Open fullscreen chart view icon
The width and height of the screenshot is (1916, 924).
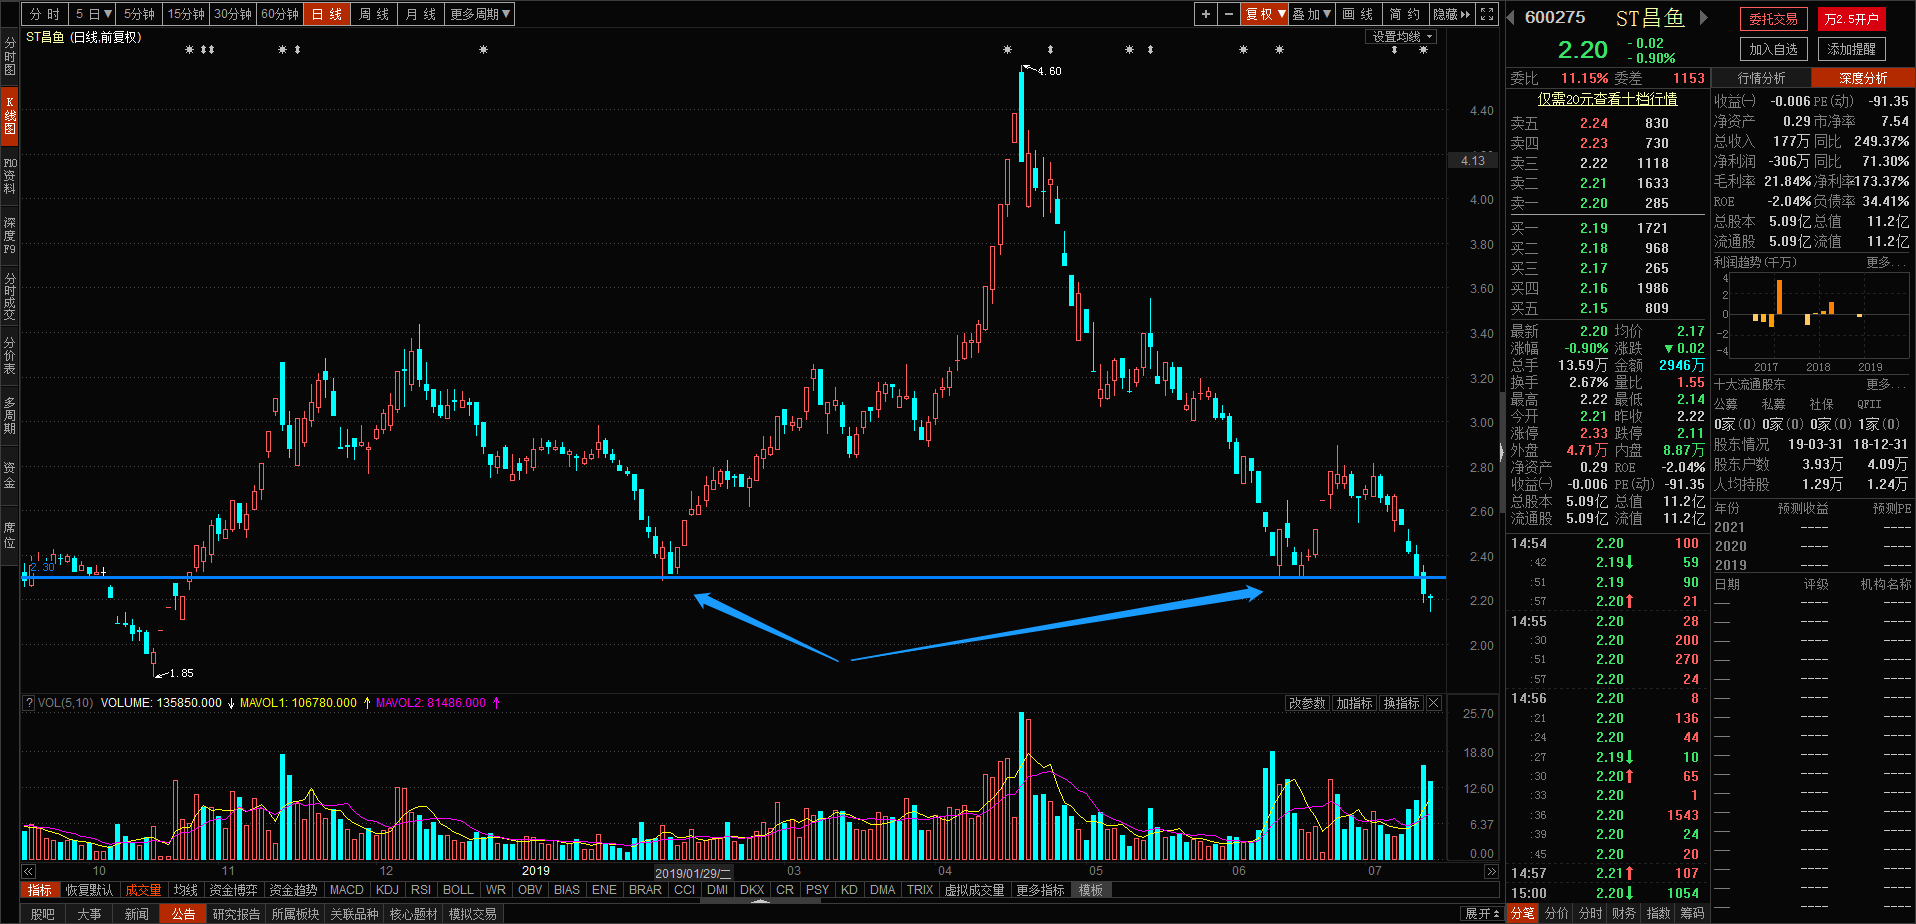pos(1487,14)
